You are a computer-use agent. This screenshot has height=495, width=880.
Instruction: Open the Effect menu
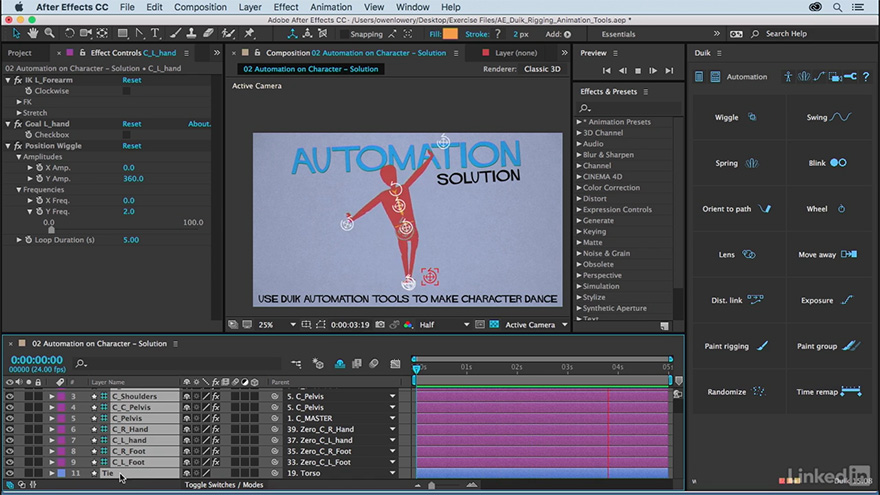point(286,7)
